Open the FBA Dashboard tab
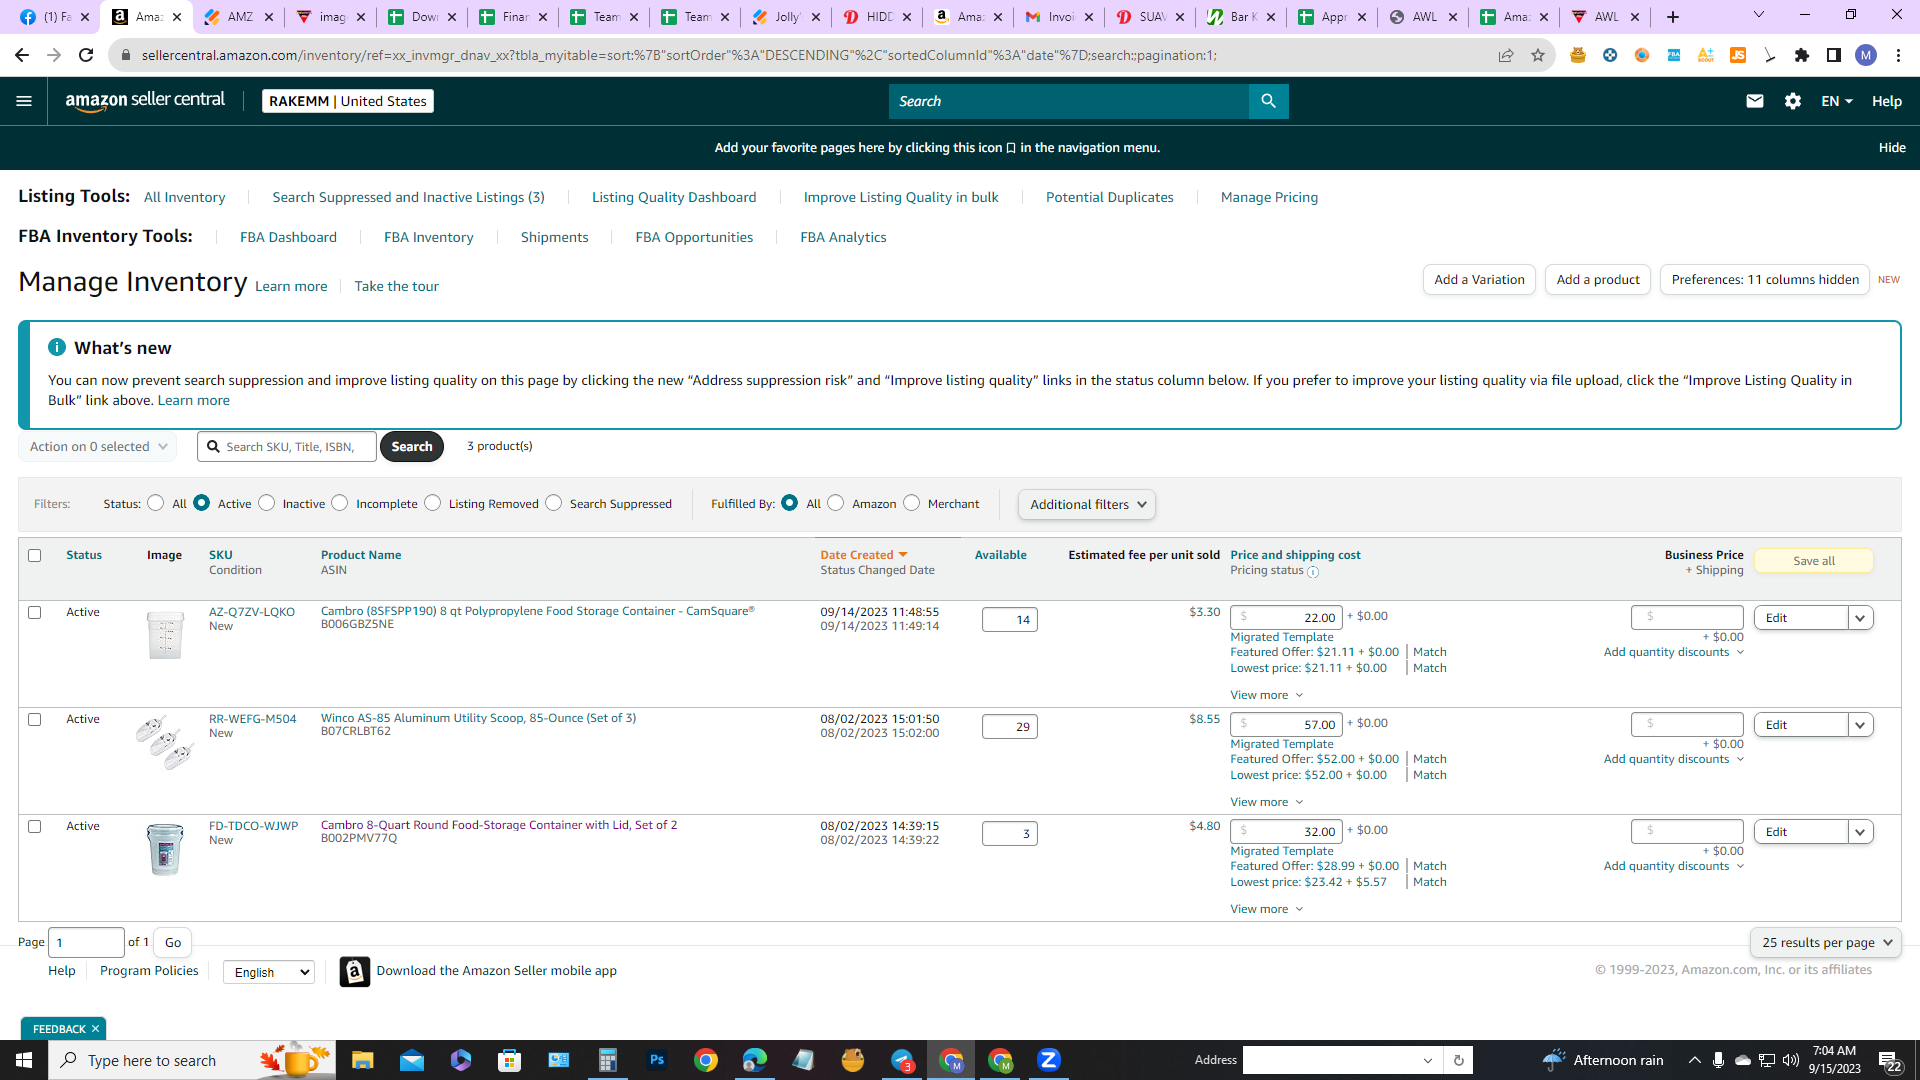Image resolution: width=1920 pixels, height=1080 pixels. (x=288, y=237)
